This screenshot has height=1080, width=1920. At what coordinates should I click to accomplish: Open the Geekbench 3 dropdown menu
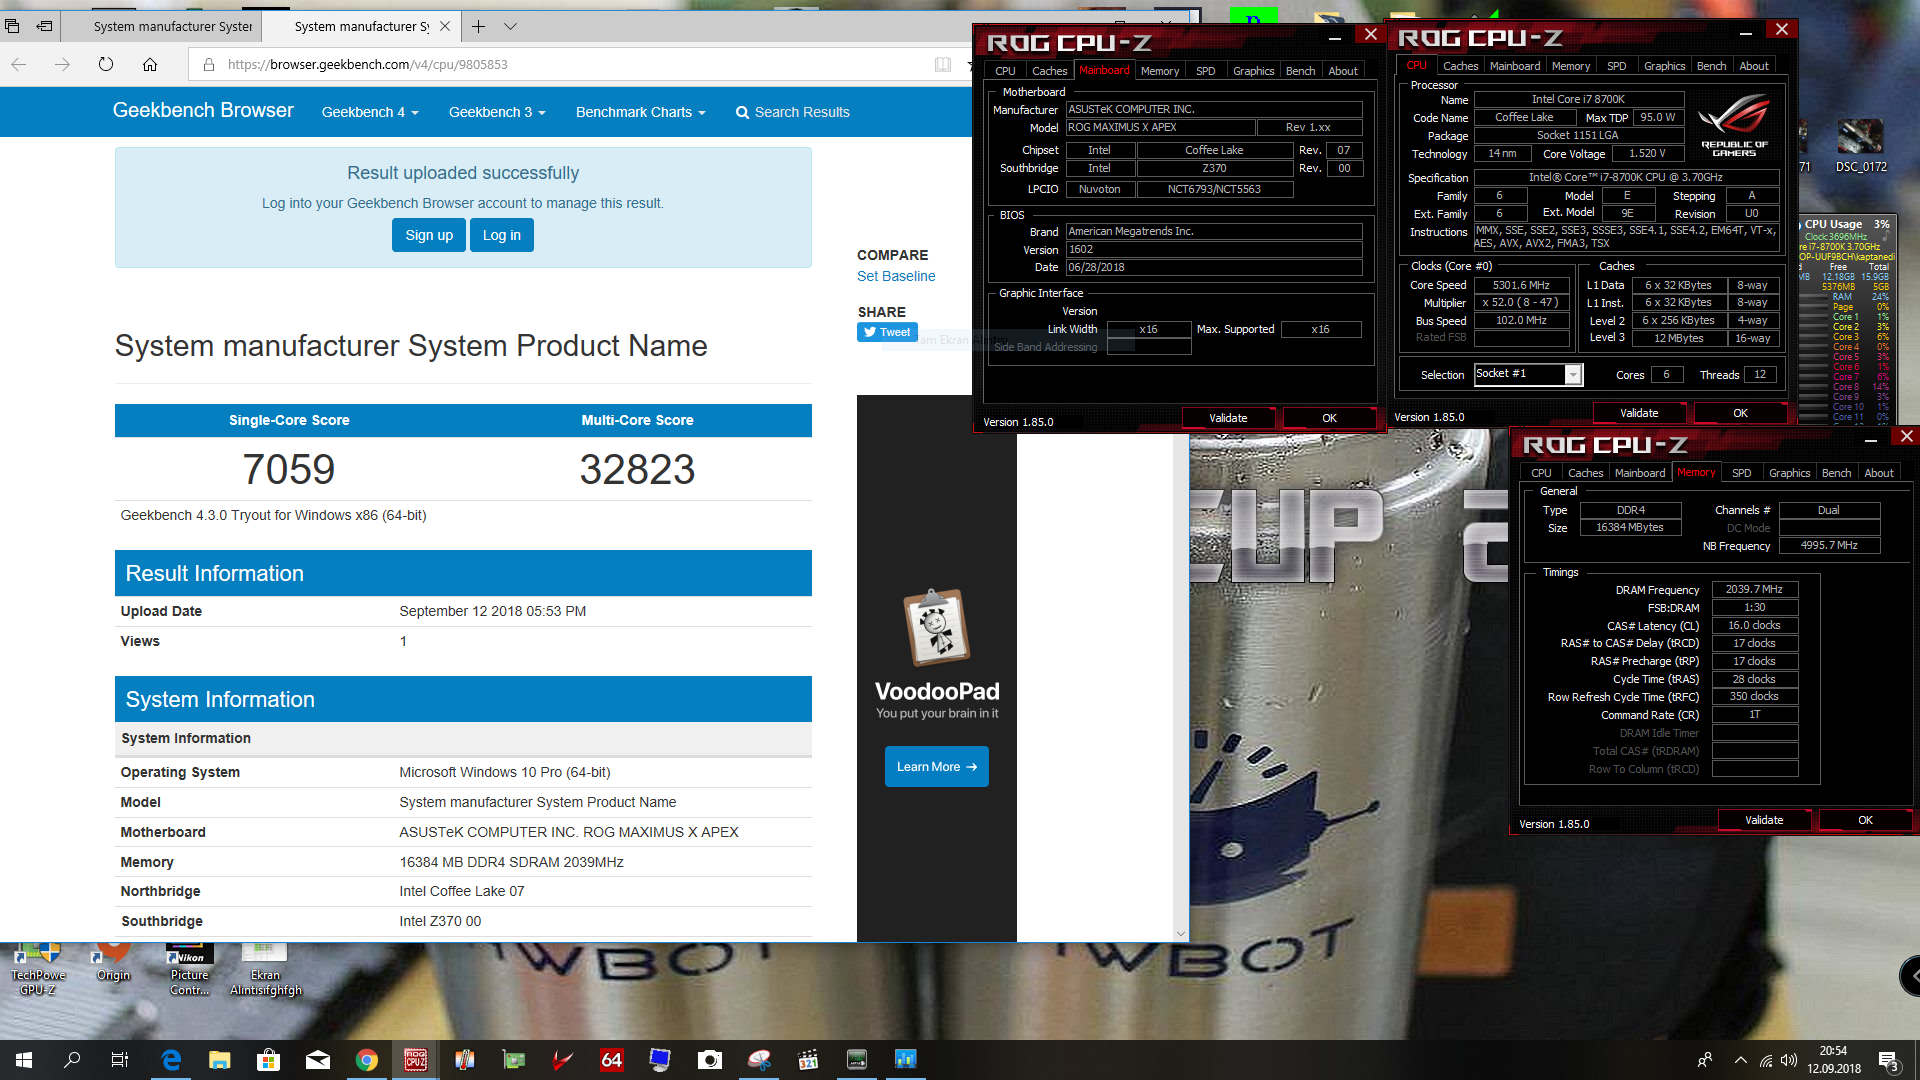click(x=497, y=112)
